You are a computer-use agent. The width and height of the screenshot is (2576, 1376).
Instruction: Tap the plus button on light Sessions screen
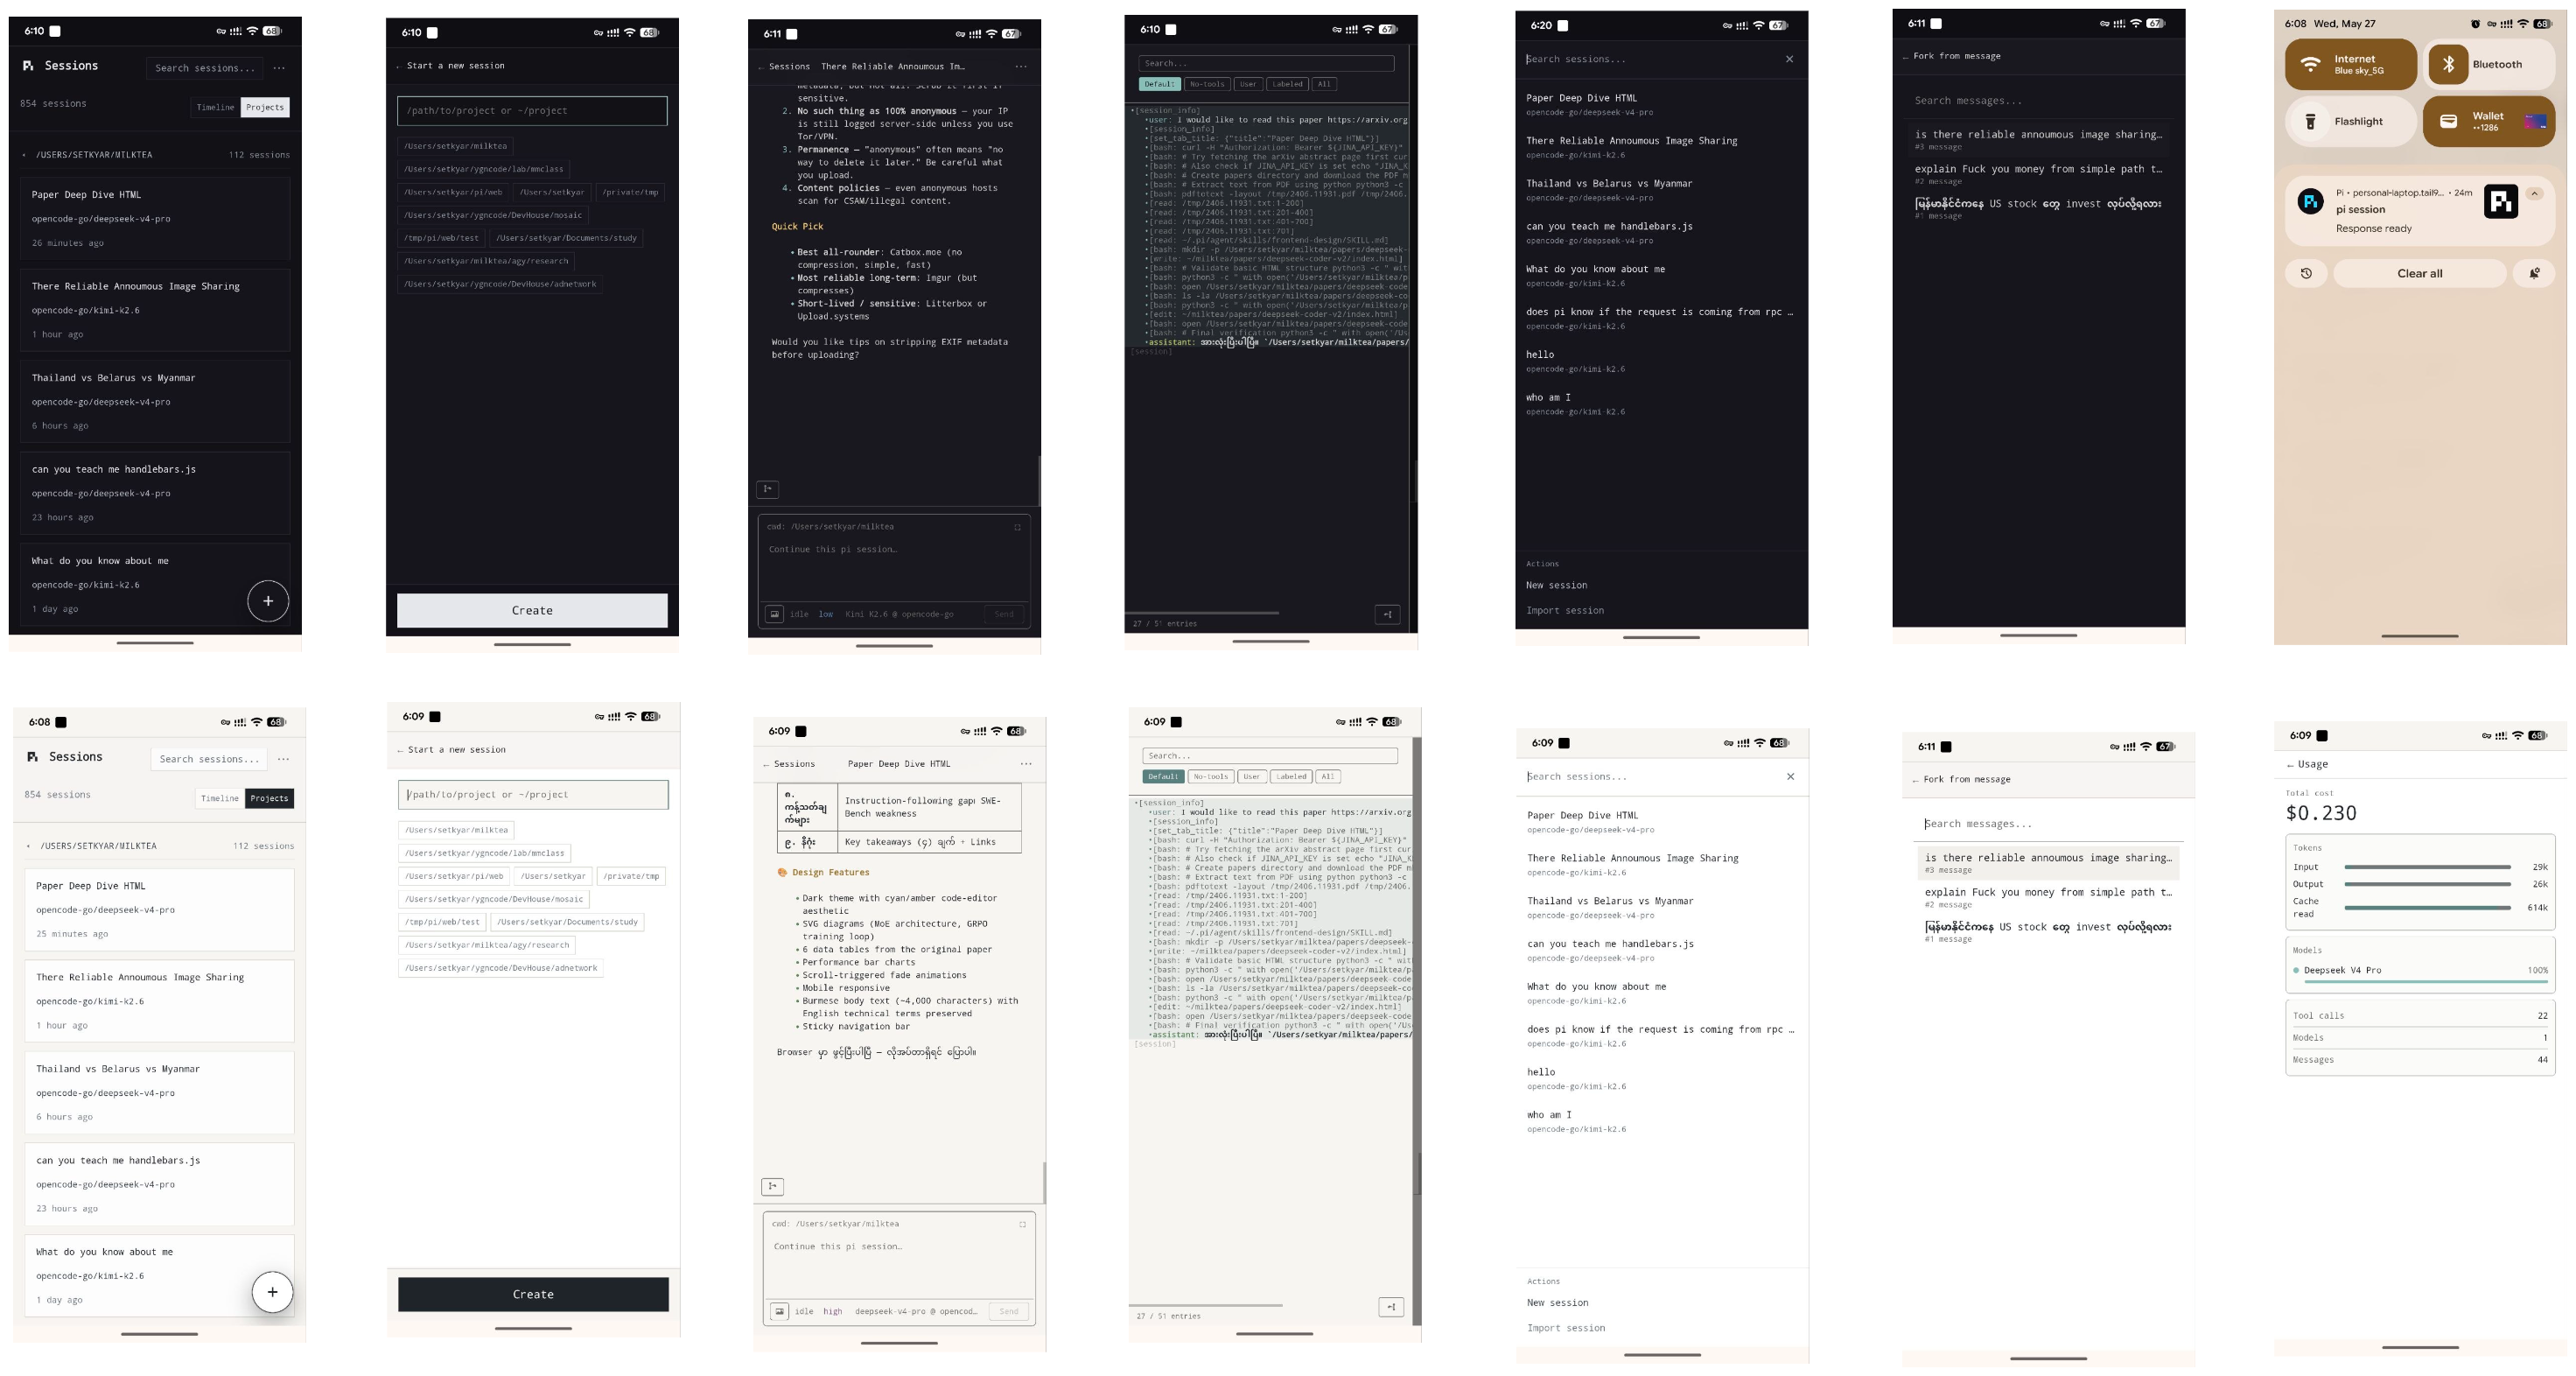(x=272, y=1292)
